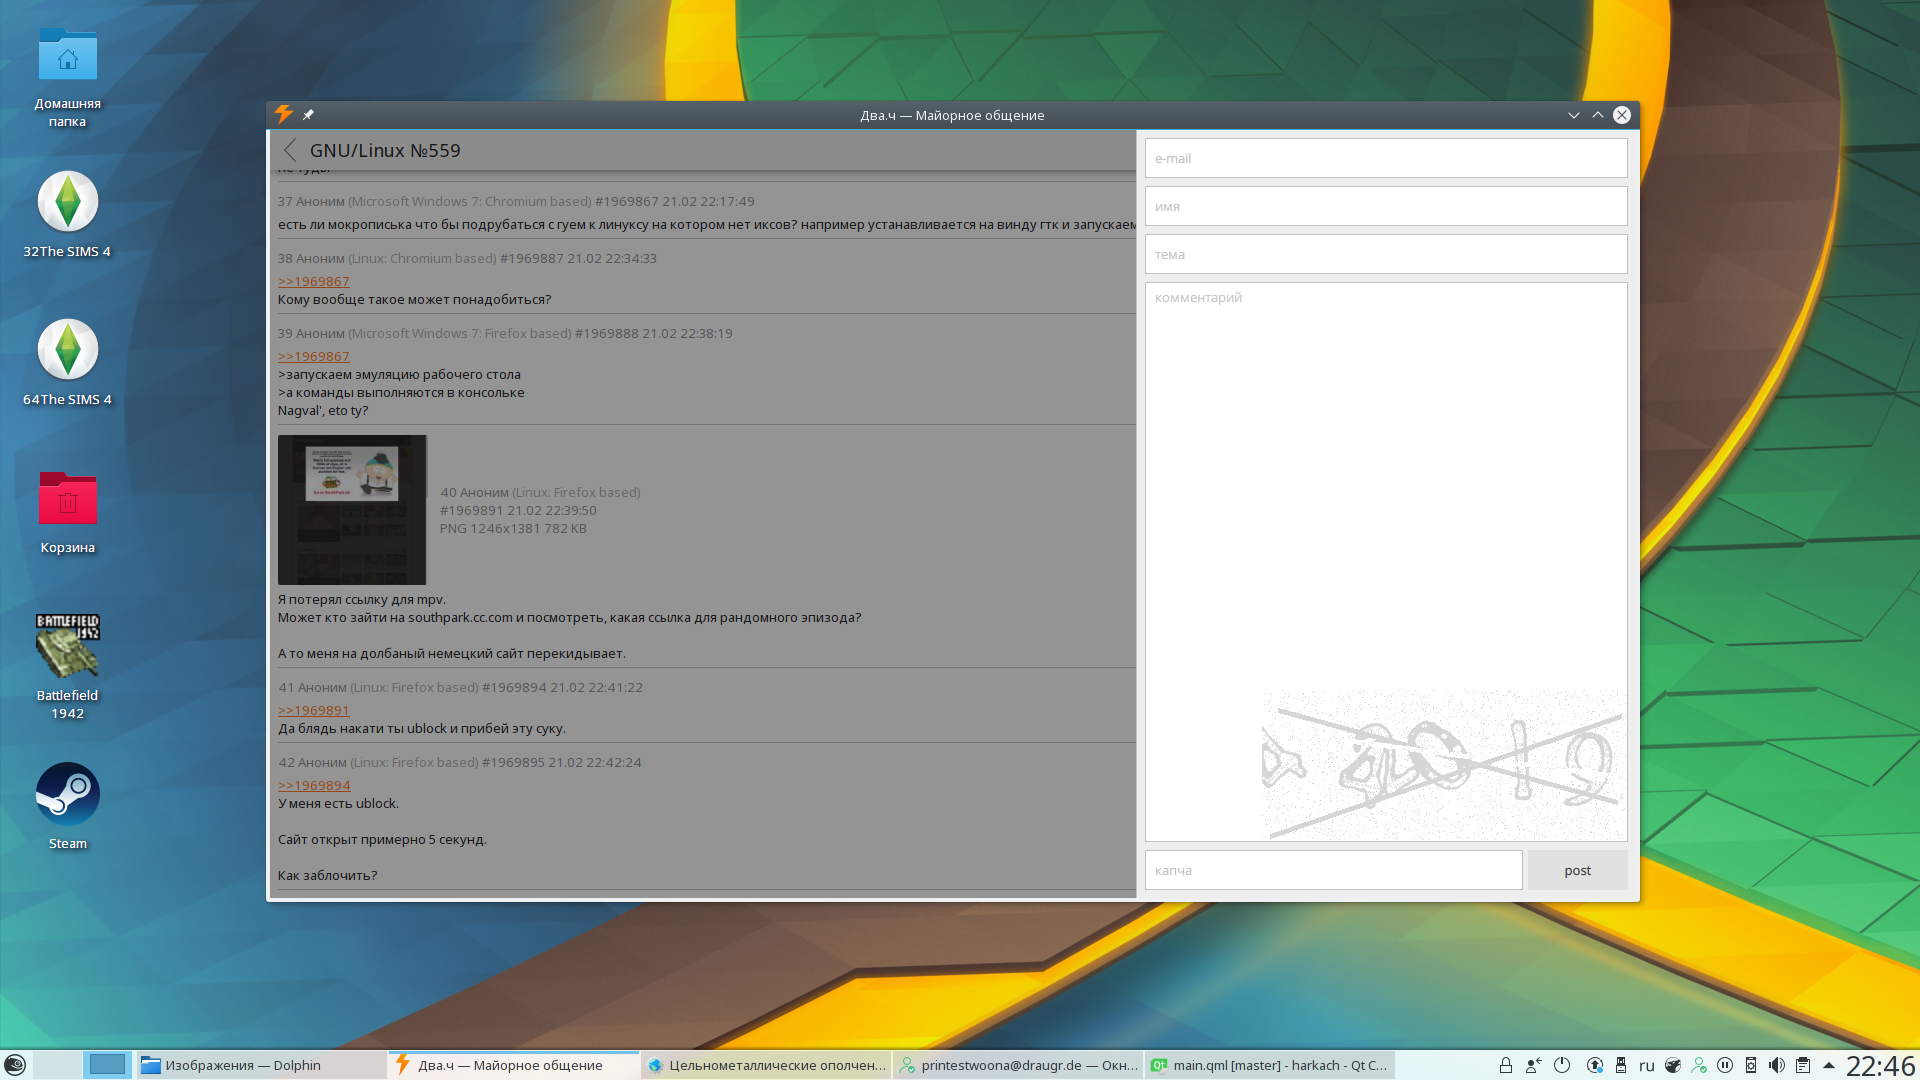
Task: Follow the >>1969894 reply link
Action: pyautogui.click(x=314, y=785)
